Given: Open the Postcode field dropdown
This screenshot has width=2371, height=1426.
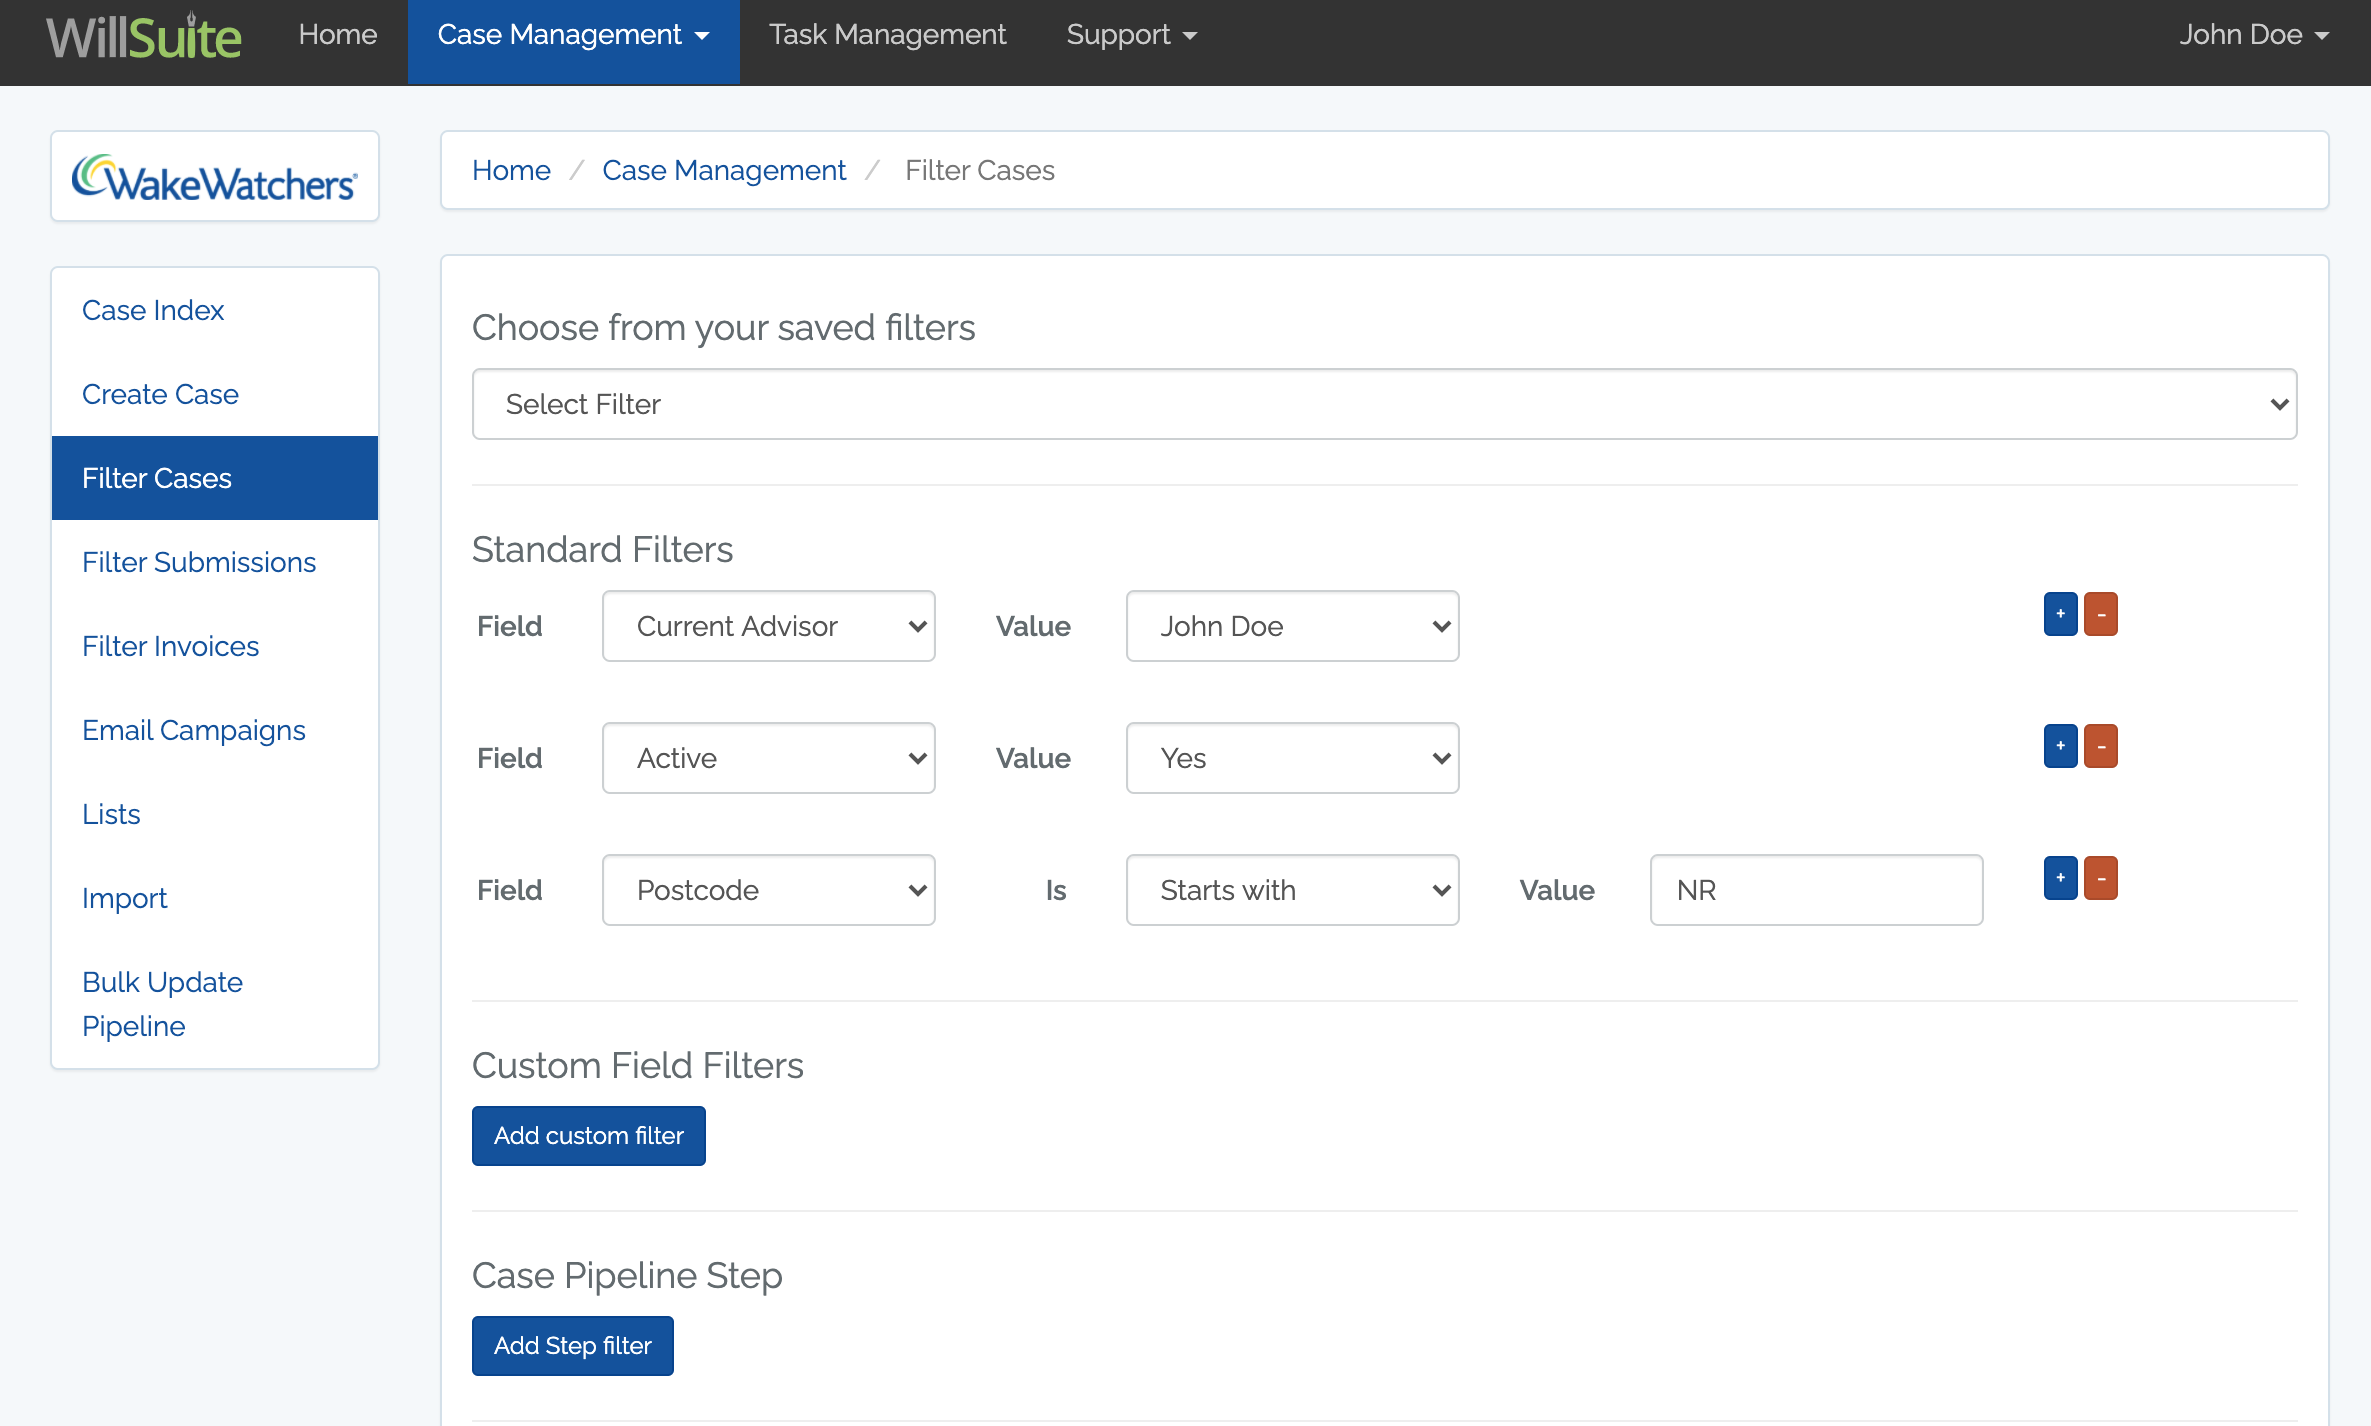Looking at the screenshot, I should click(x=768, y=890).
